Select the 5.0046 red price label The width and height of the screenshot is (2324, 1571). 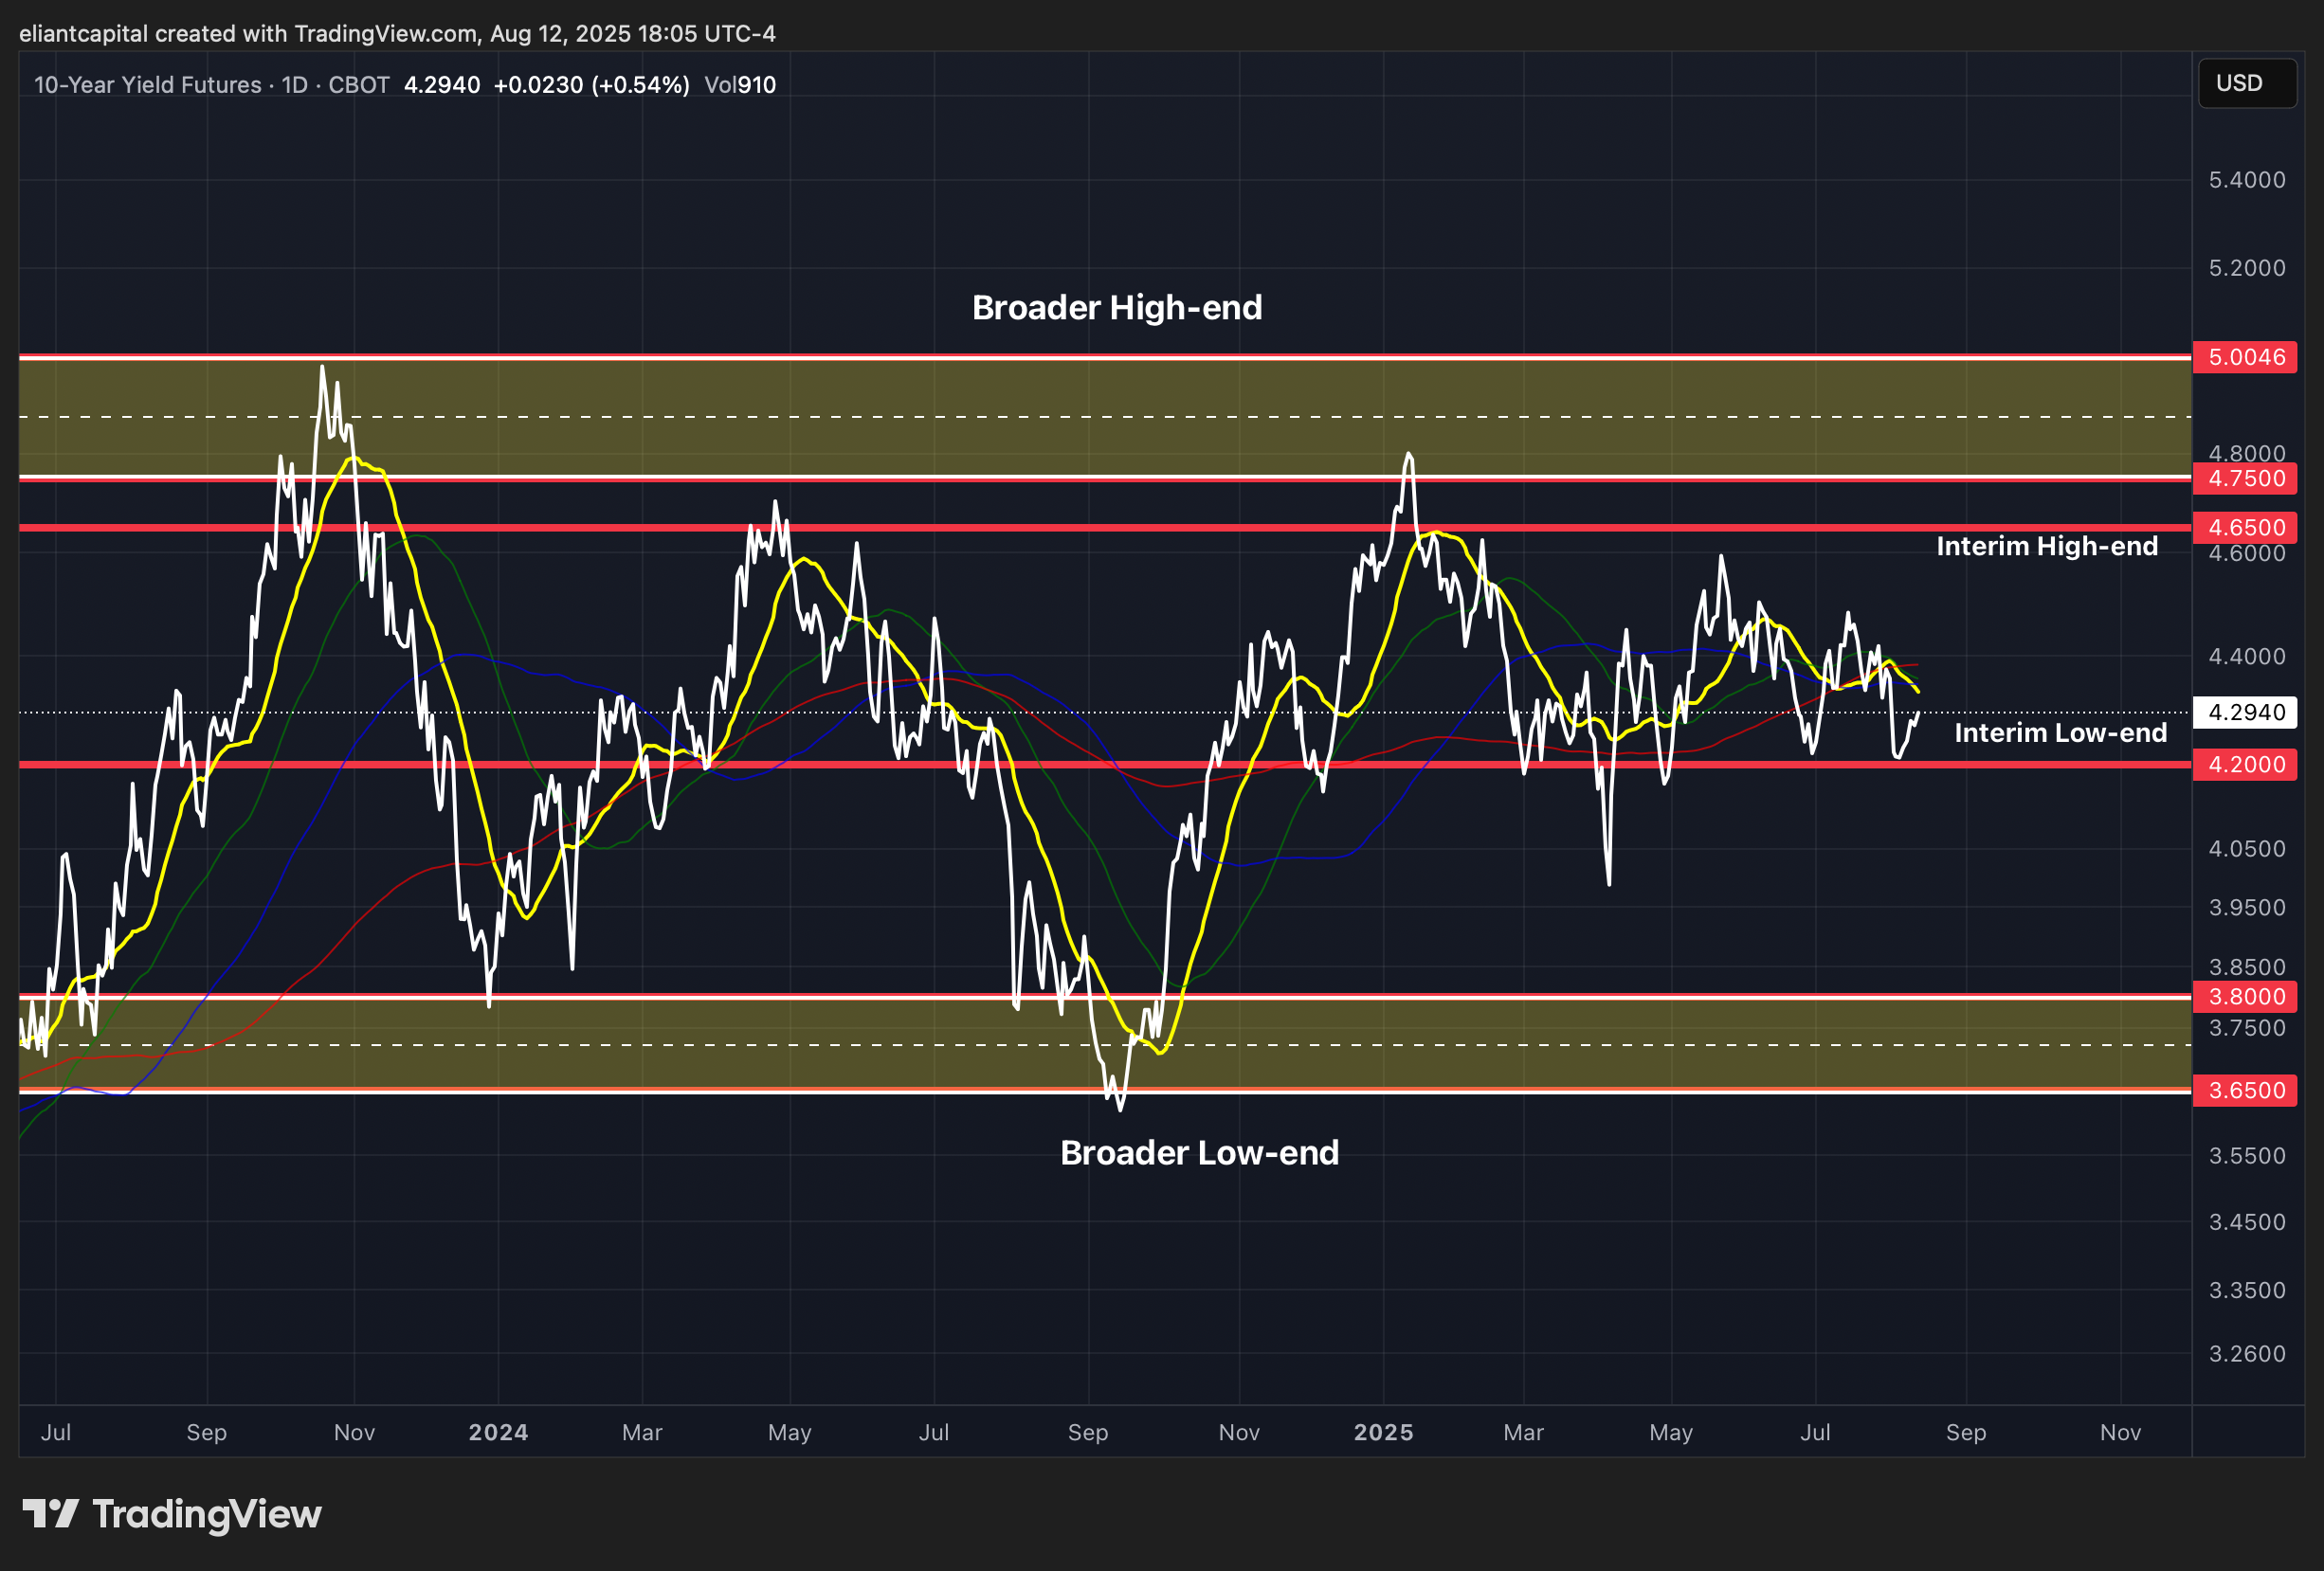point(2245,357)
